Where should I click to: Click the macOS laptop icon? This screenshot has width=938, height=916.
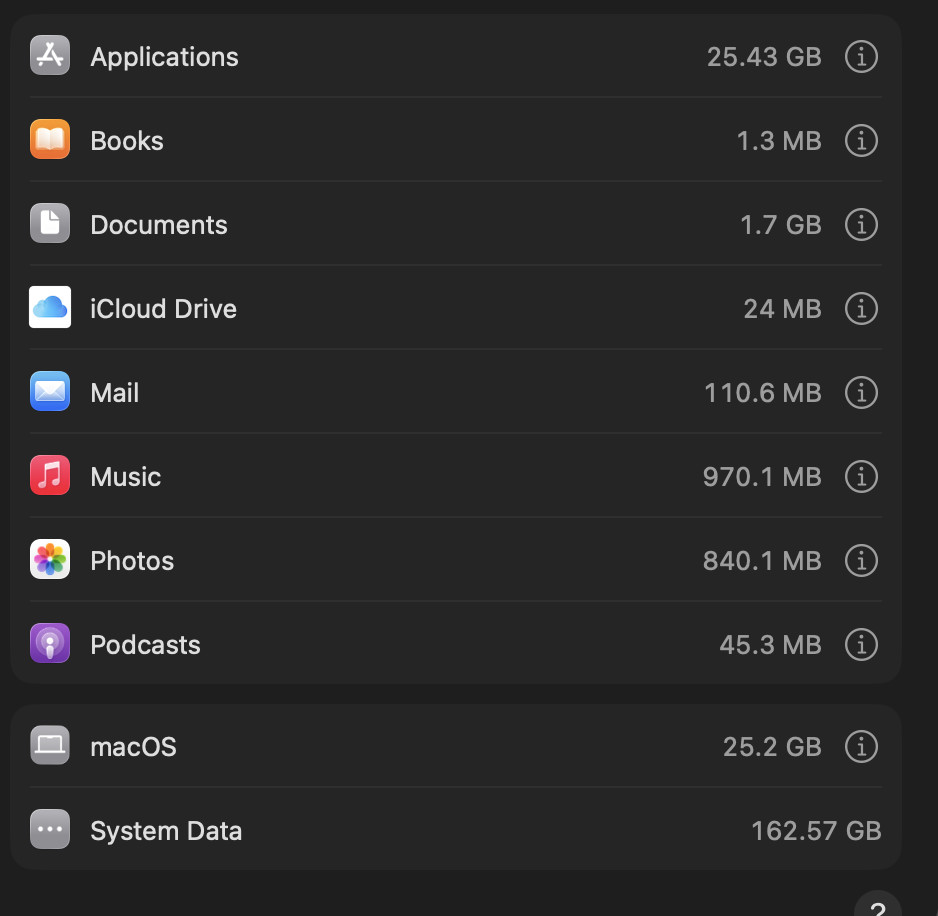click(x=50, y=746)
